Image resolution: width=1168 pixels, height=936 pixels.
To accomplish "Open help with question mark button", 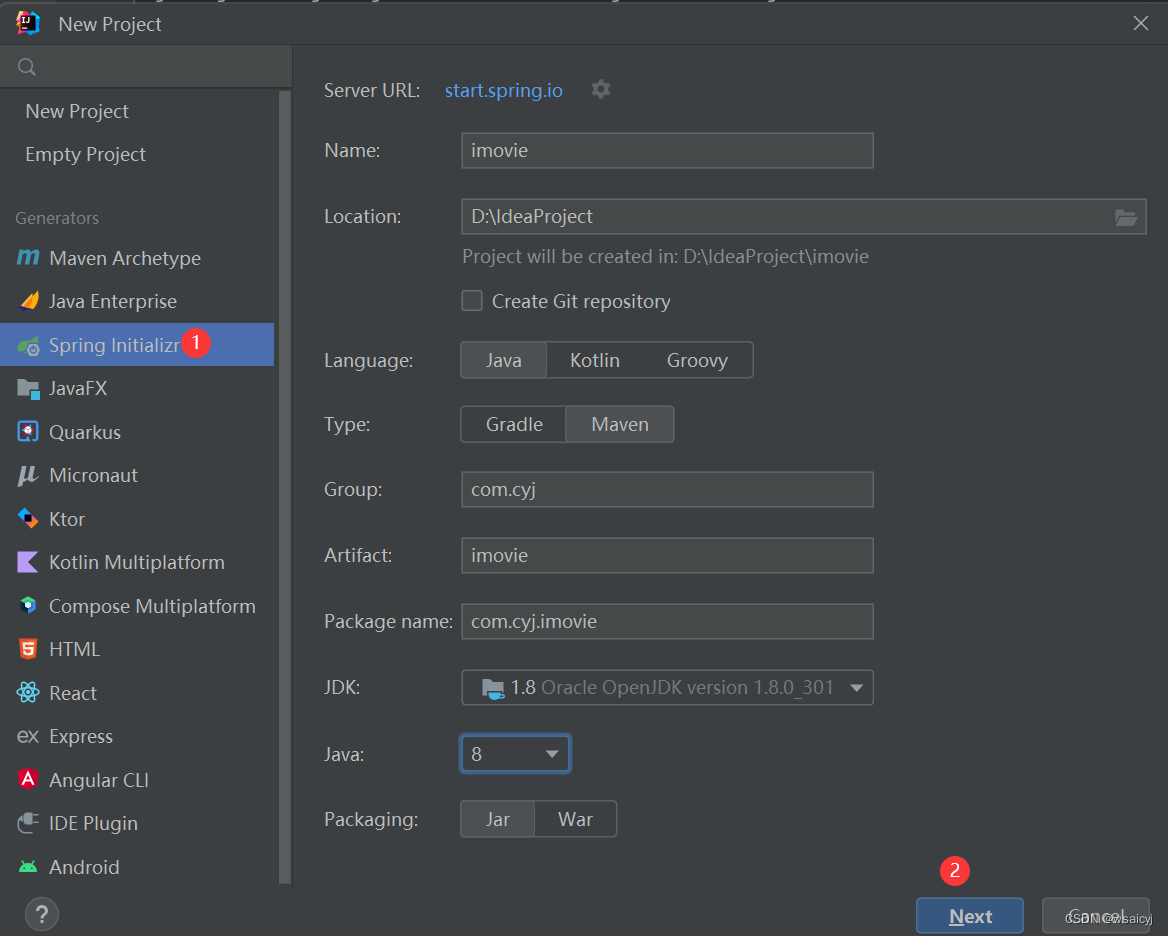I will 42,914.
